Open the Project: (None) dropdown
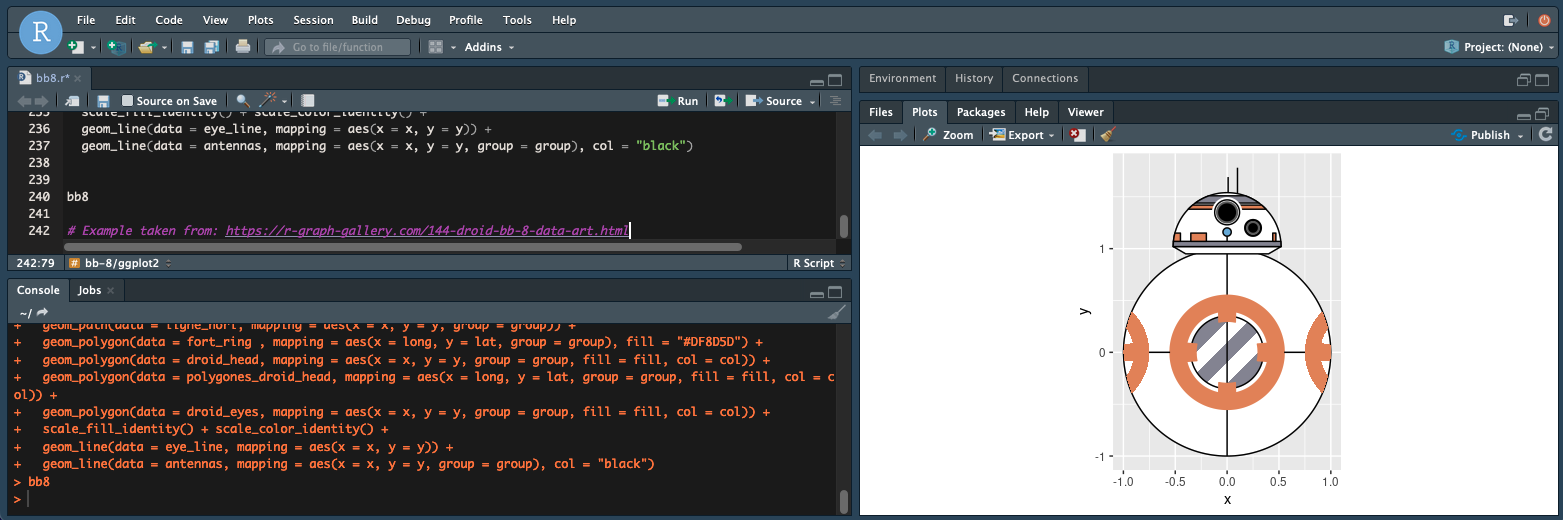1563x520 pixels. coord(1500,47)
